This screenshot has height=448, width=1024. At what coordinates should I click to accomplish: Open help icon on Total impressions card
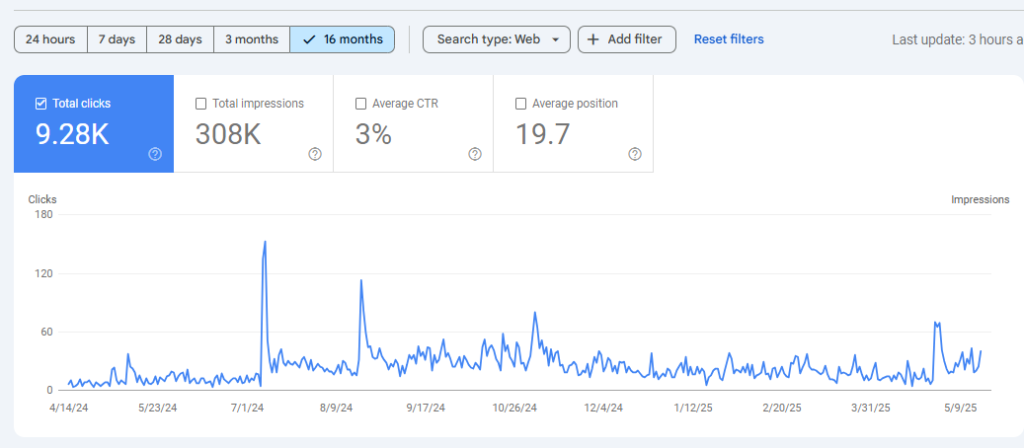(x=315, y=154)
